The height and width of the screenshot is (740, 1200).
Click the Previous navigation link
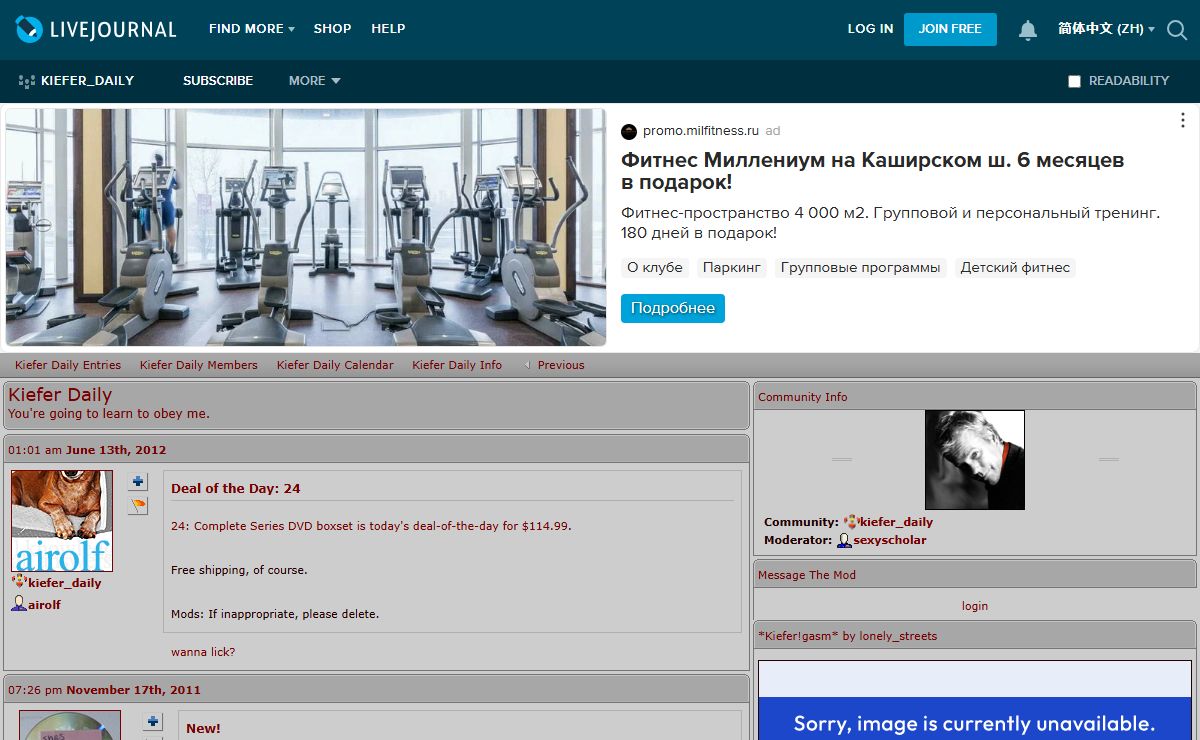pyautogui.click(x=561, y=365)
